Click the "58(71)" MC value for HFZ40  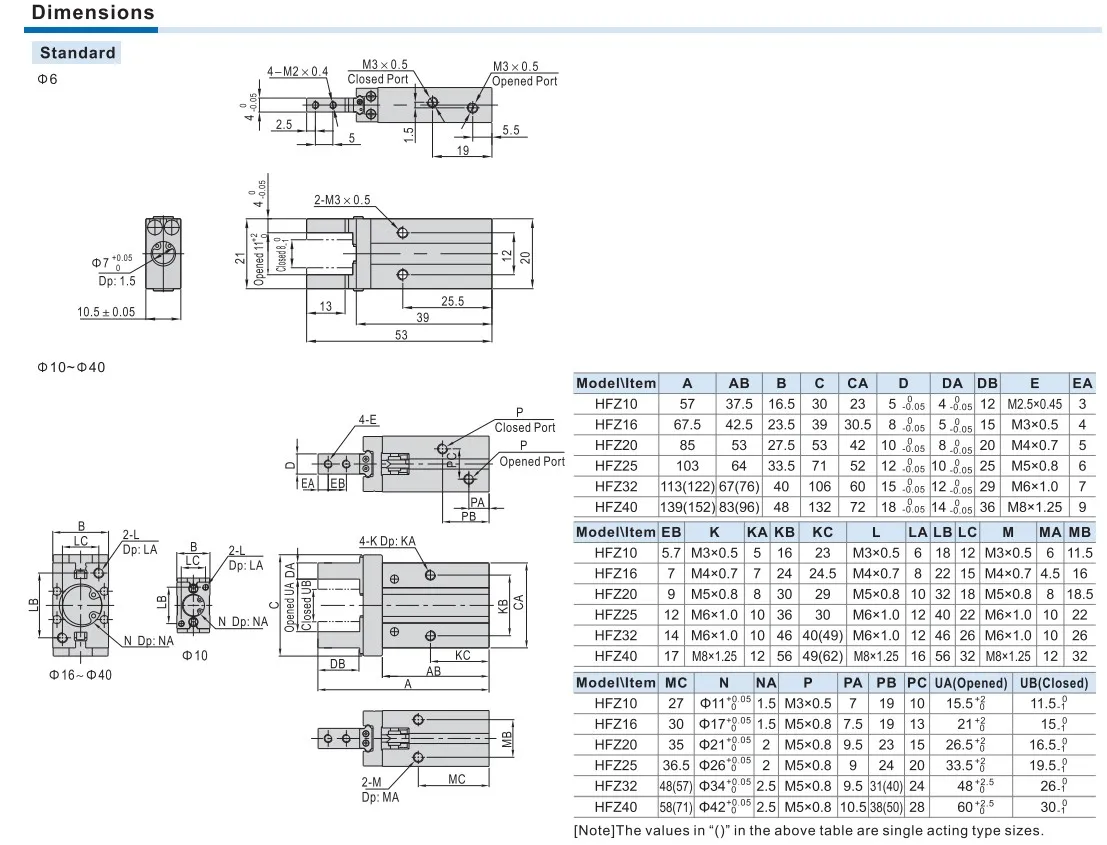(x=675, y=807)
